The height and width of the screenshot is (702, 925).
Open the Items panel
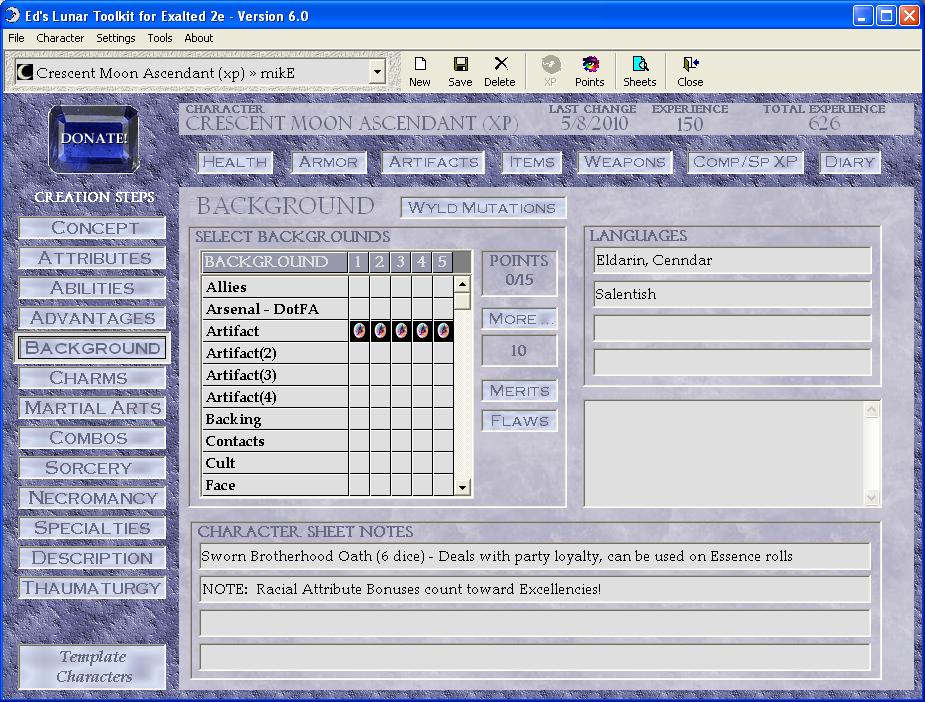coord(532,162)
